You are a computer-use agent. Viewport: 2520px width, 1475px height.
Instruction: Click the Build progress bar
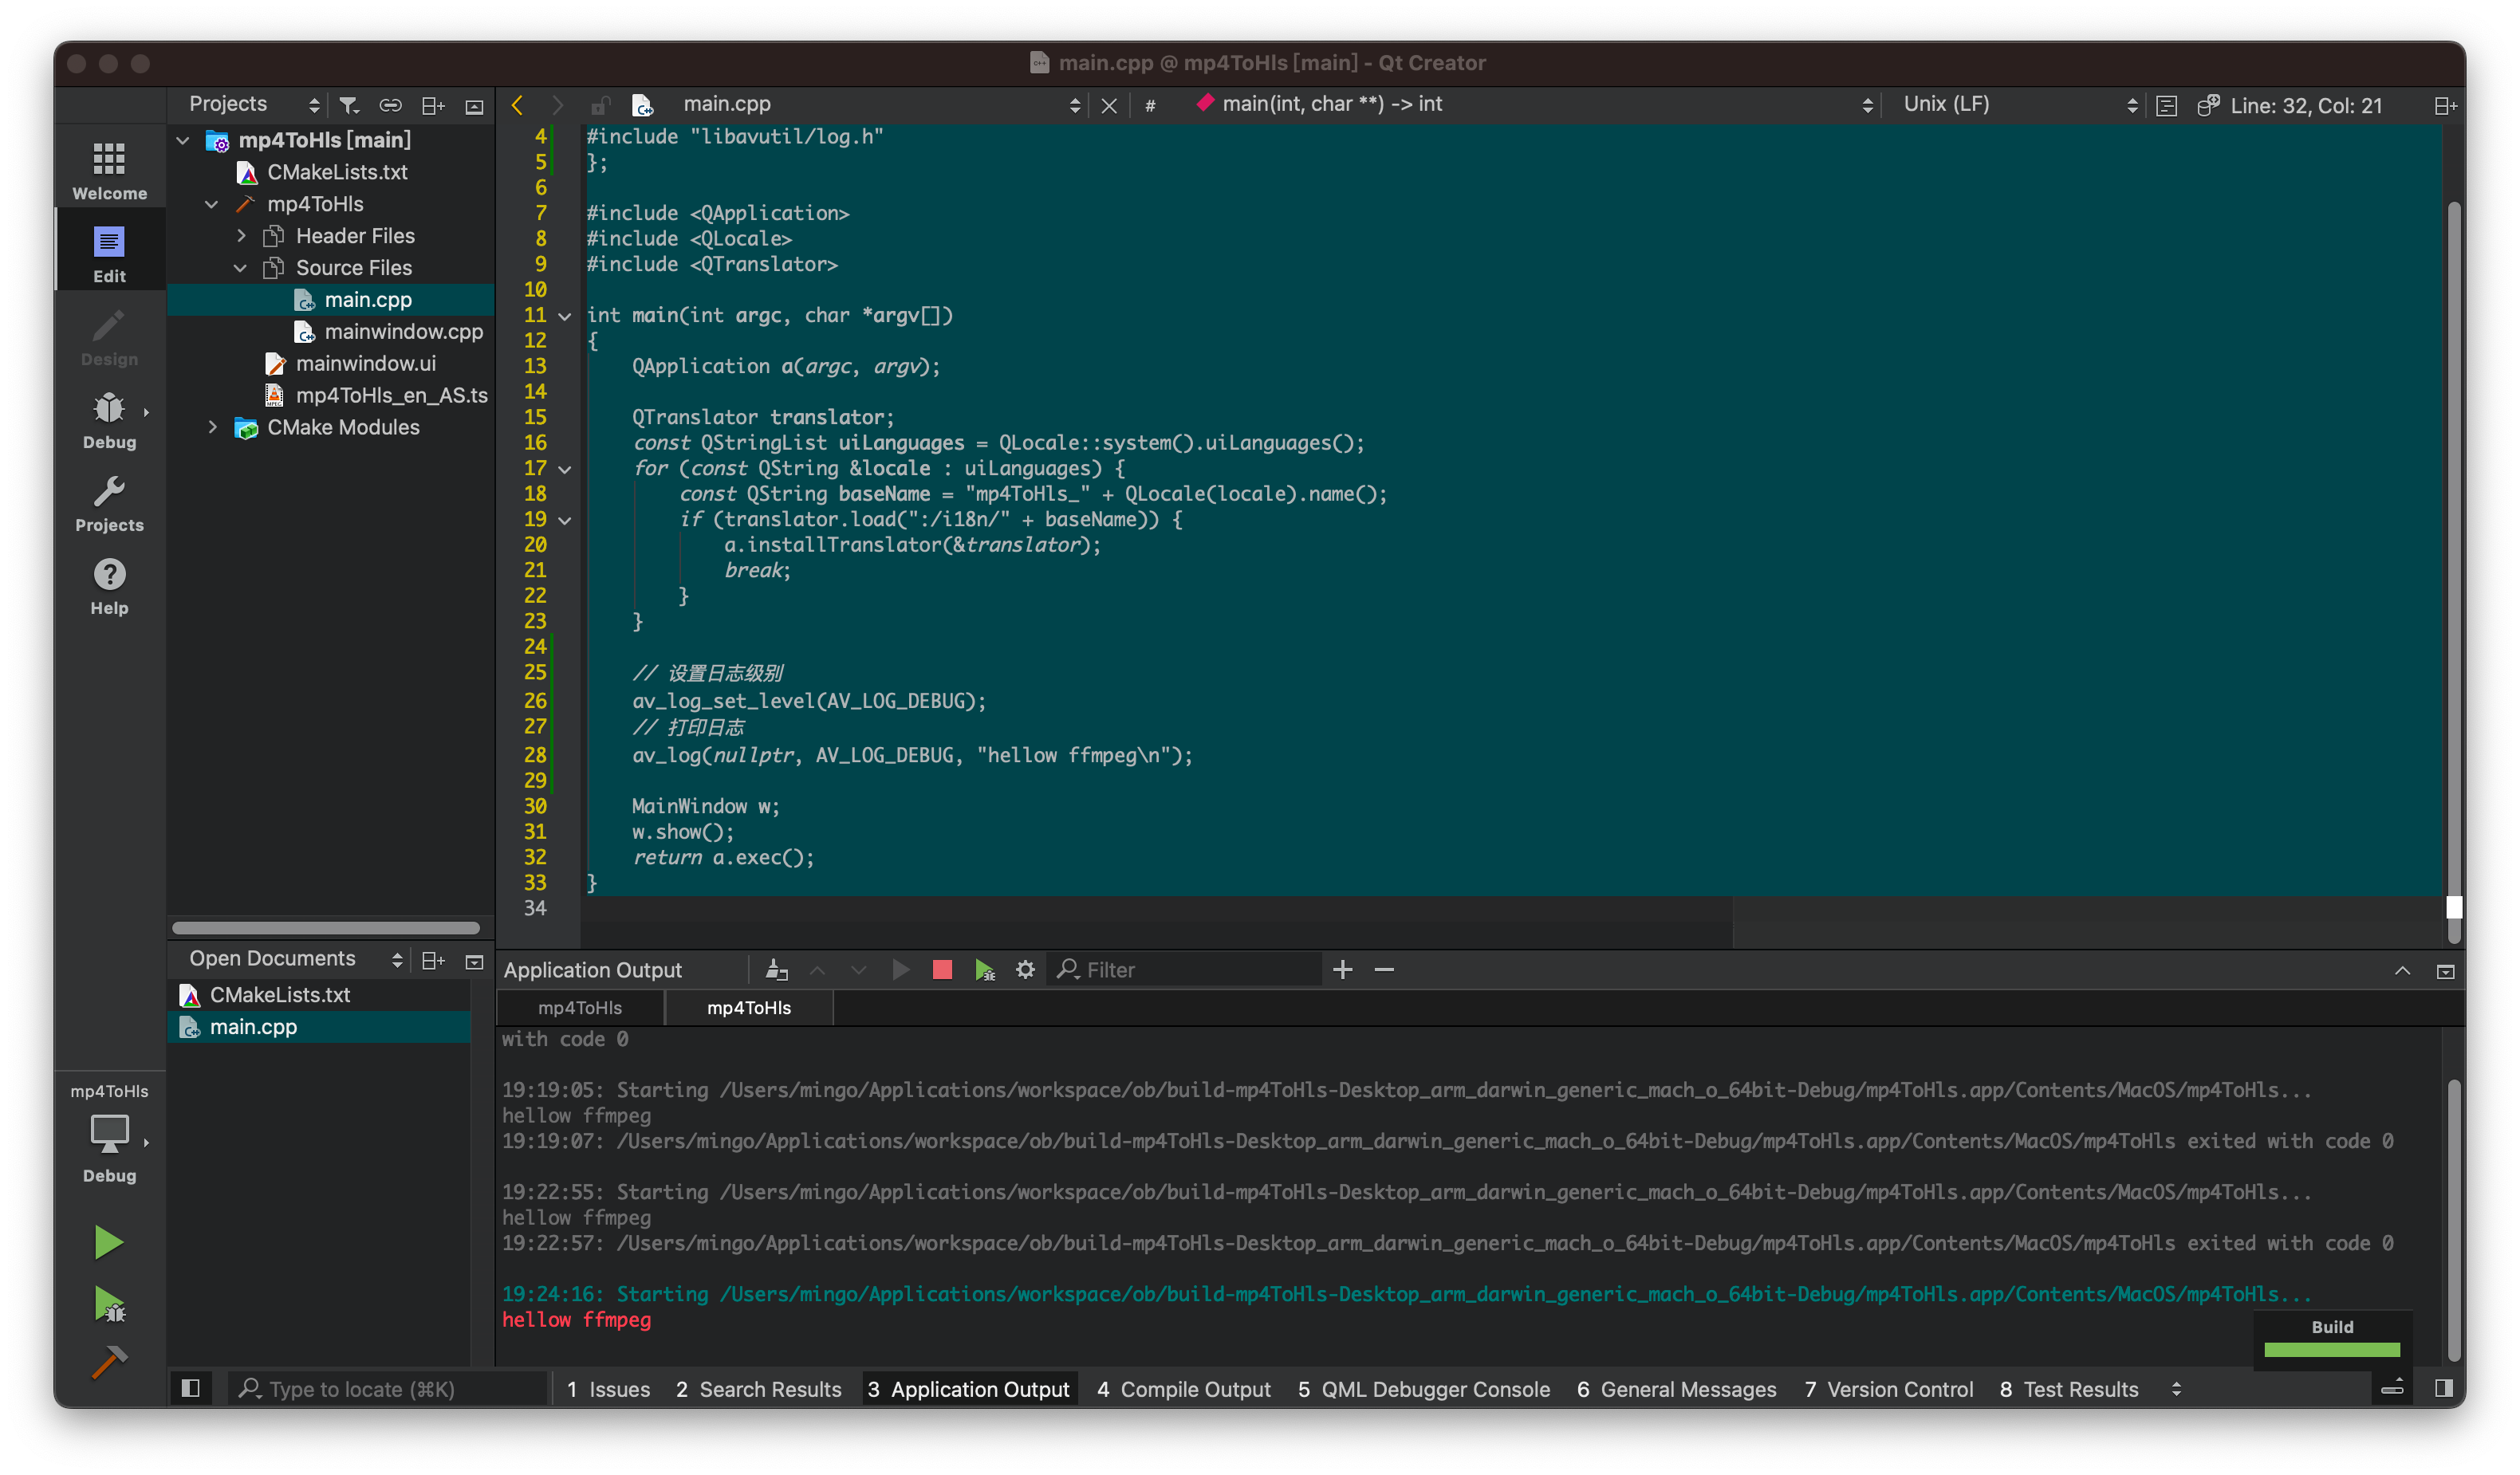2331,1349
